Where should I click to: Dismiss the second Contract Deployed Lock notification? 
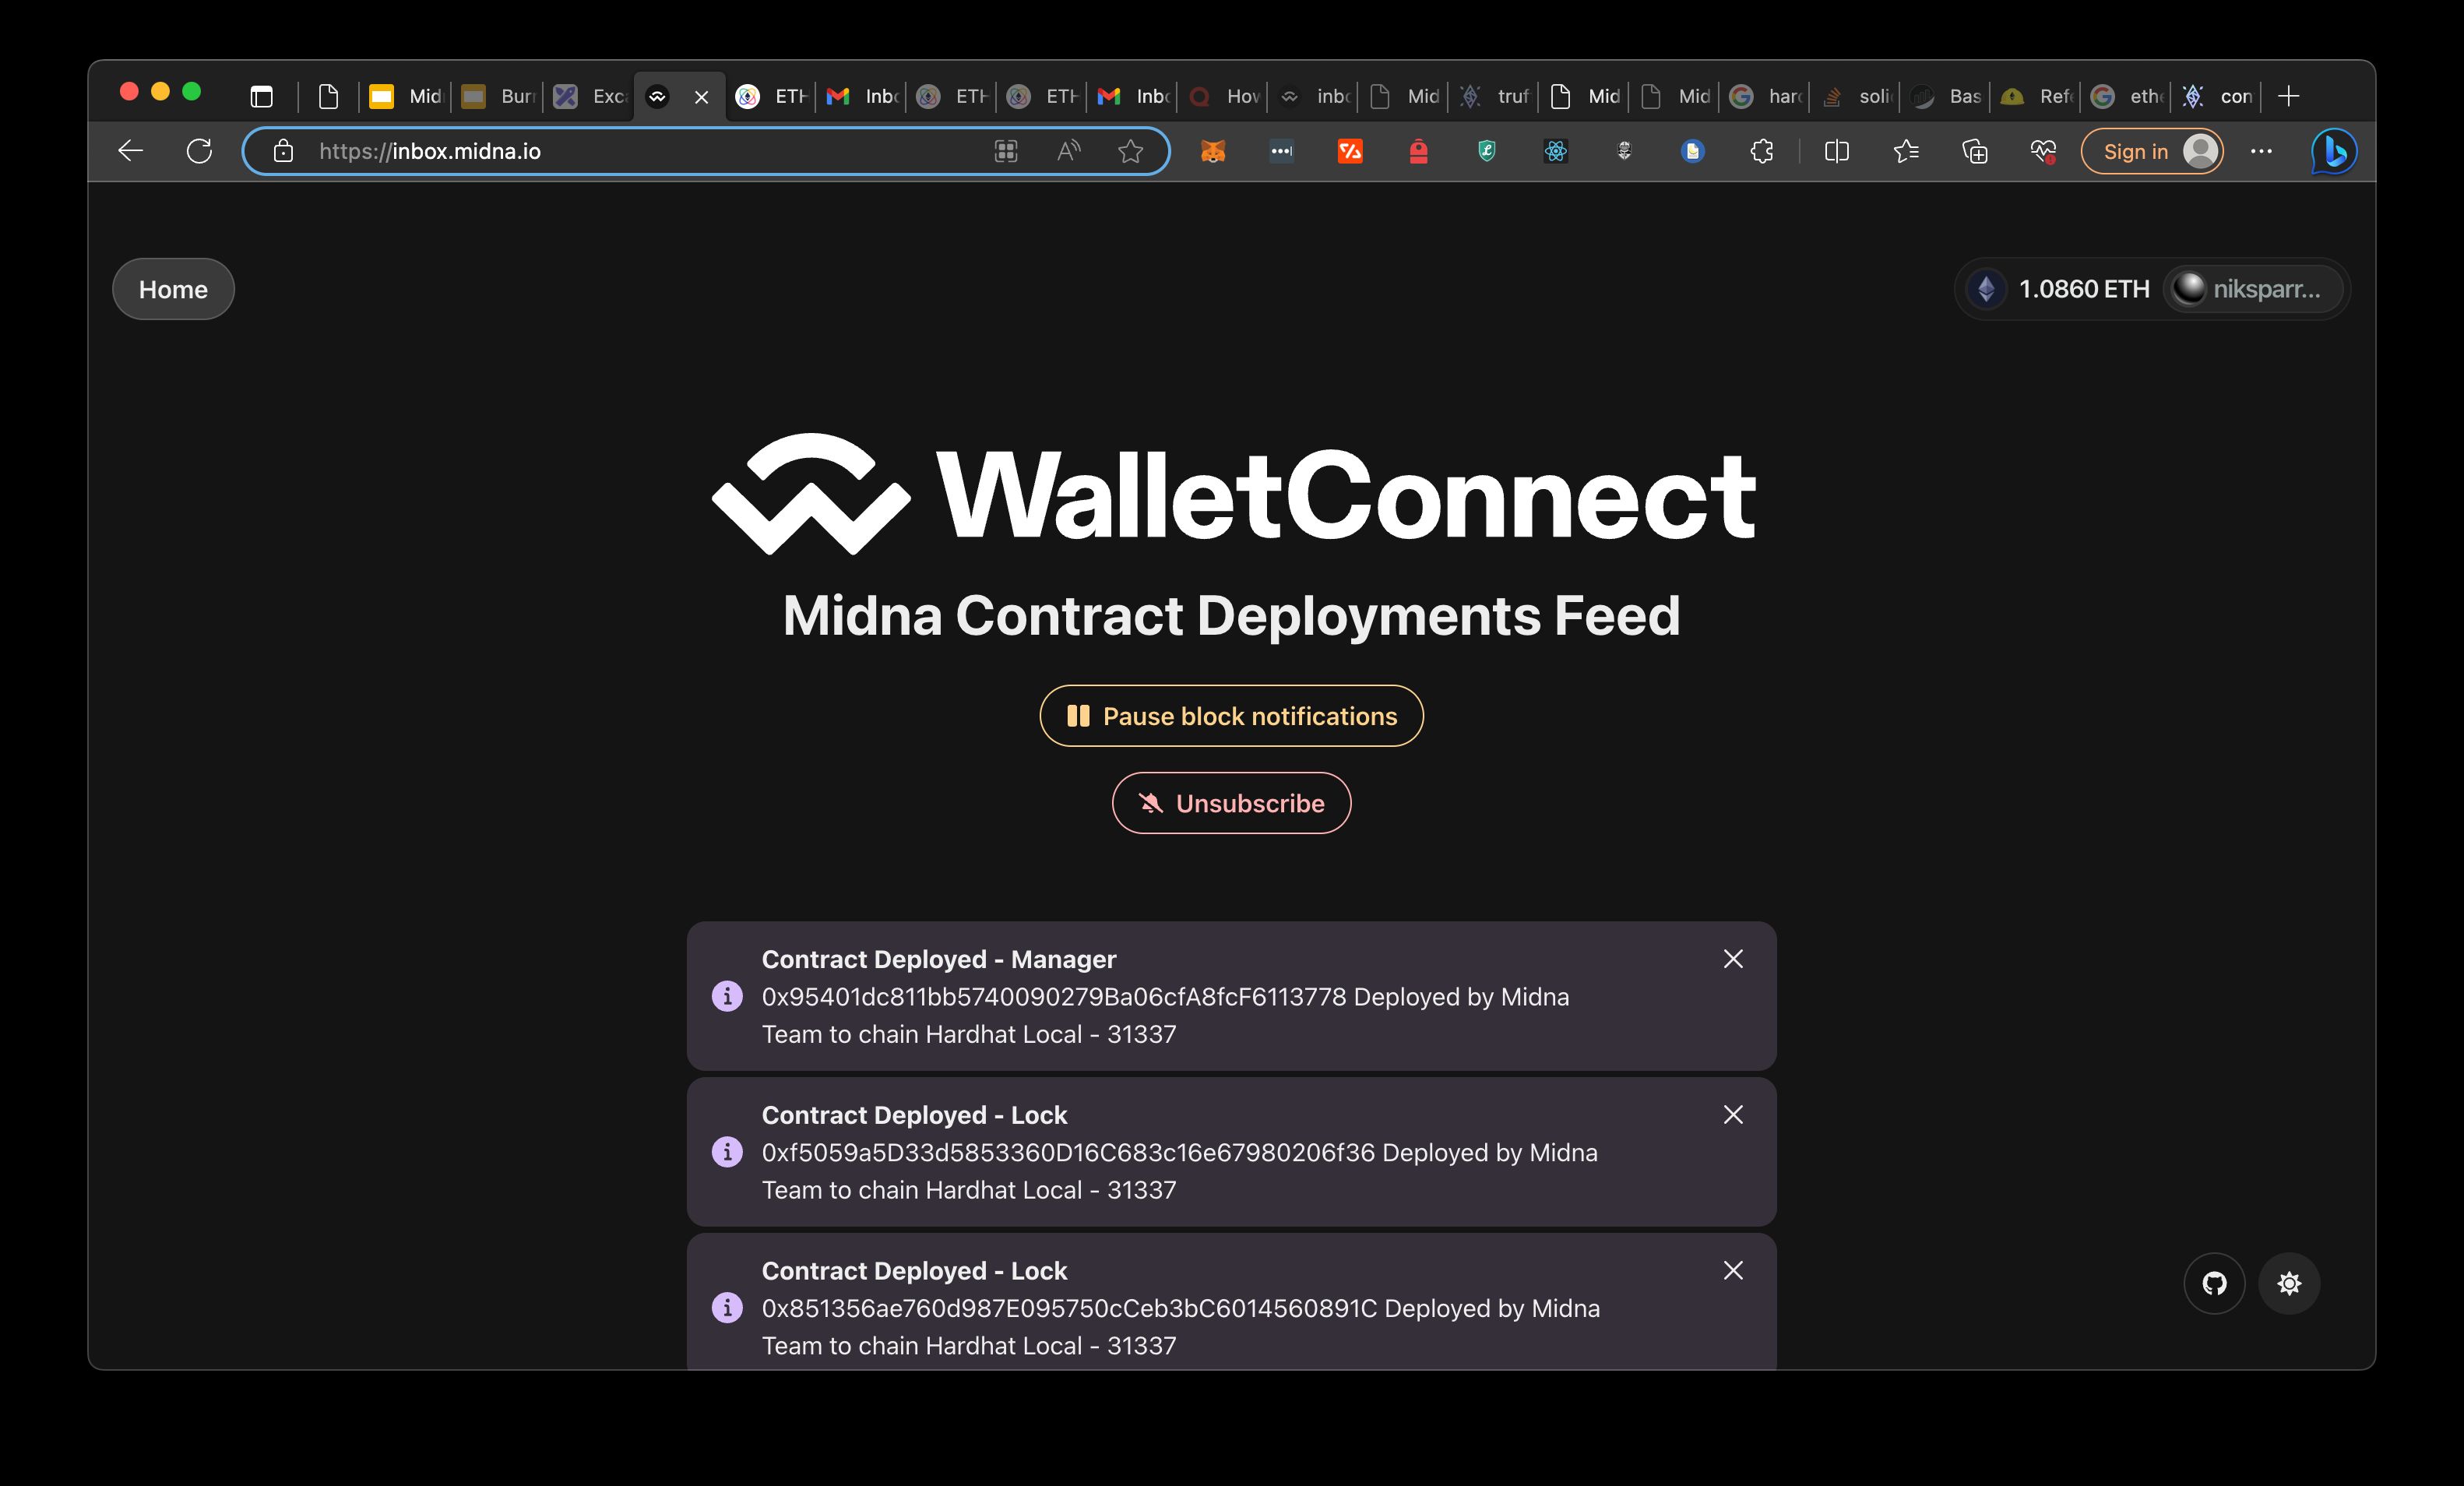[x=1730, y=1269]
